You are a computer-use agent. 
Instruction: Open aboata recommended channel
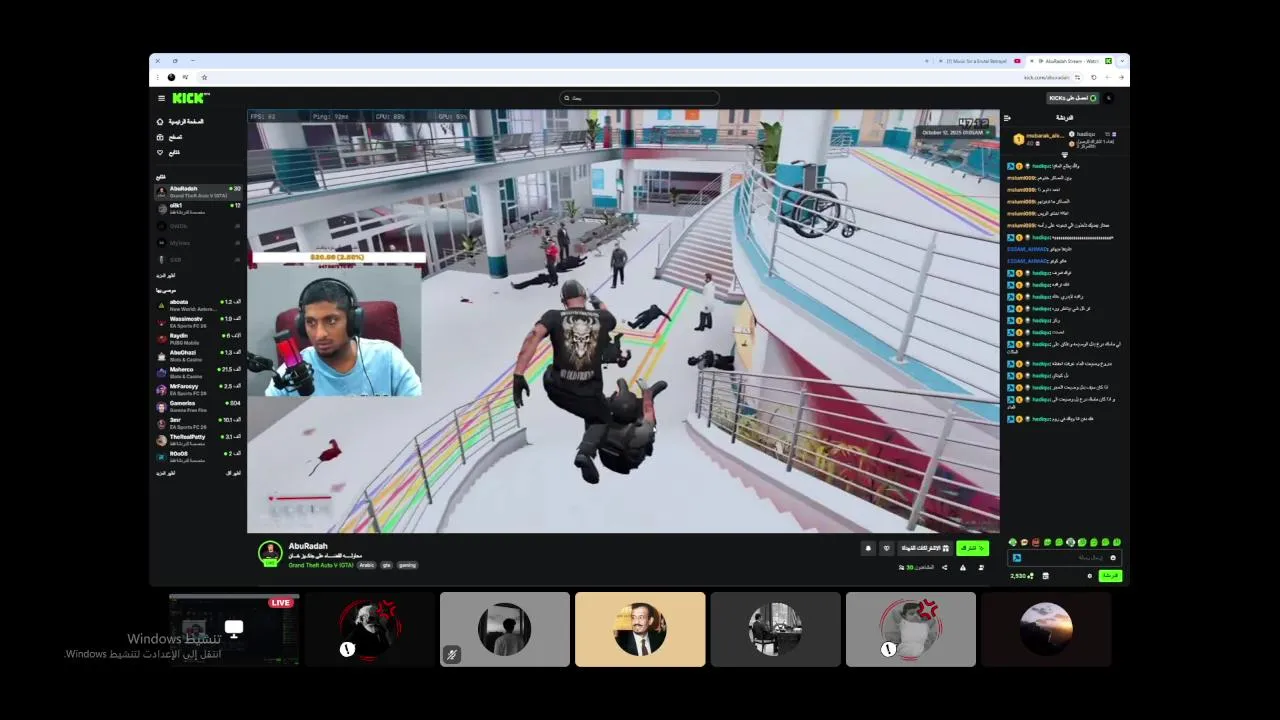coord(199,304)
